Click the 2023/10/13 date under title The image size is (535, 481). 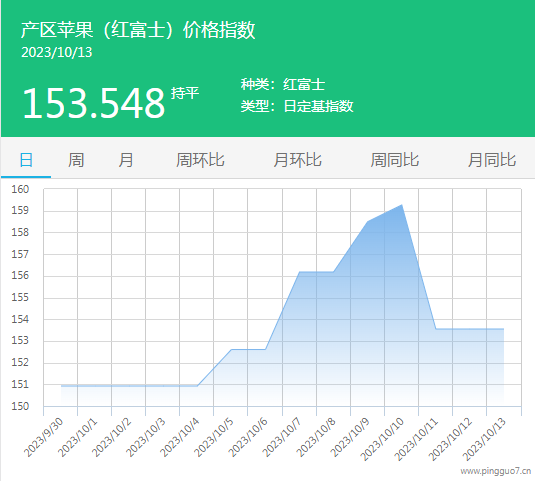[x=57, y=52]
